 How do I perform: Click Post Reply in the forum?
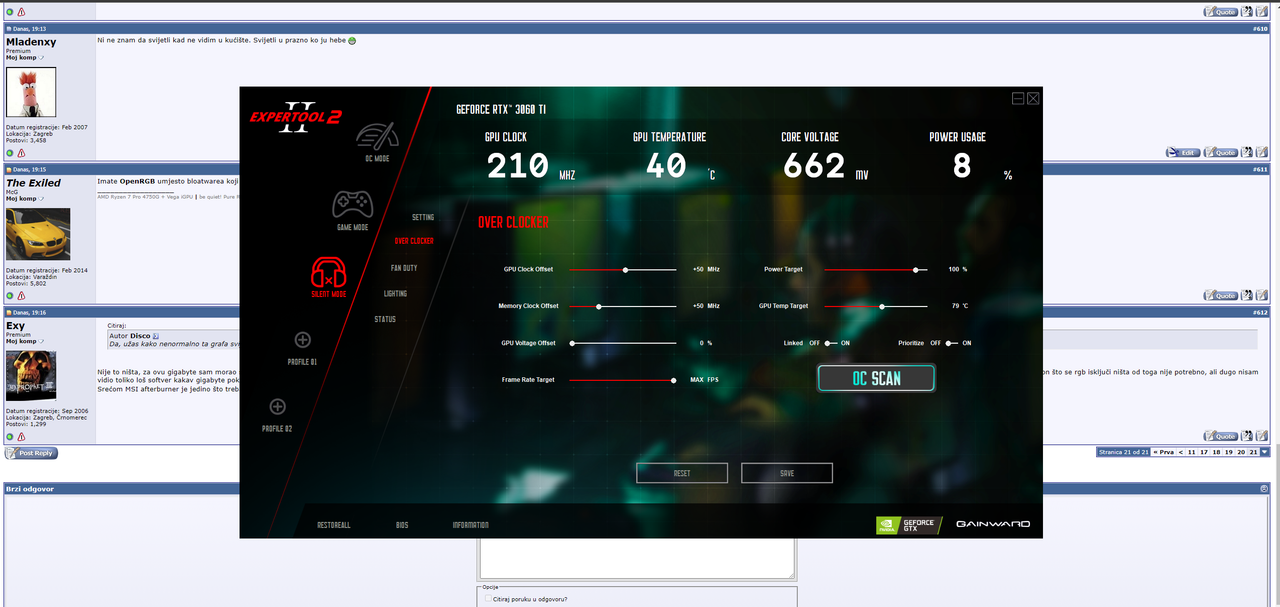coord(32,453)
